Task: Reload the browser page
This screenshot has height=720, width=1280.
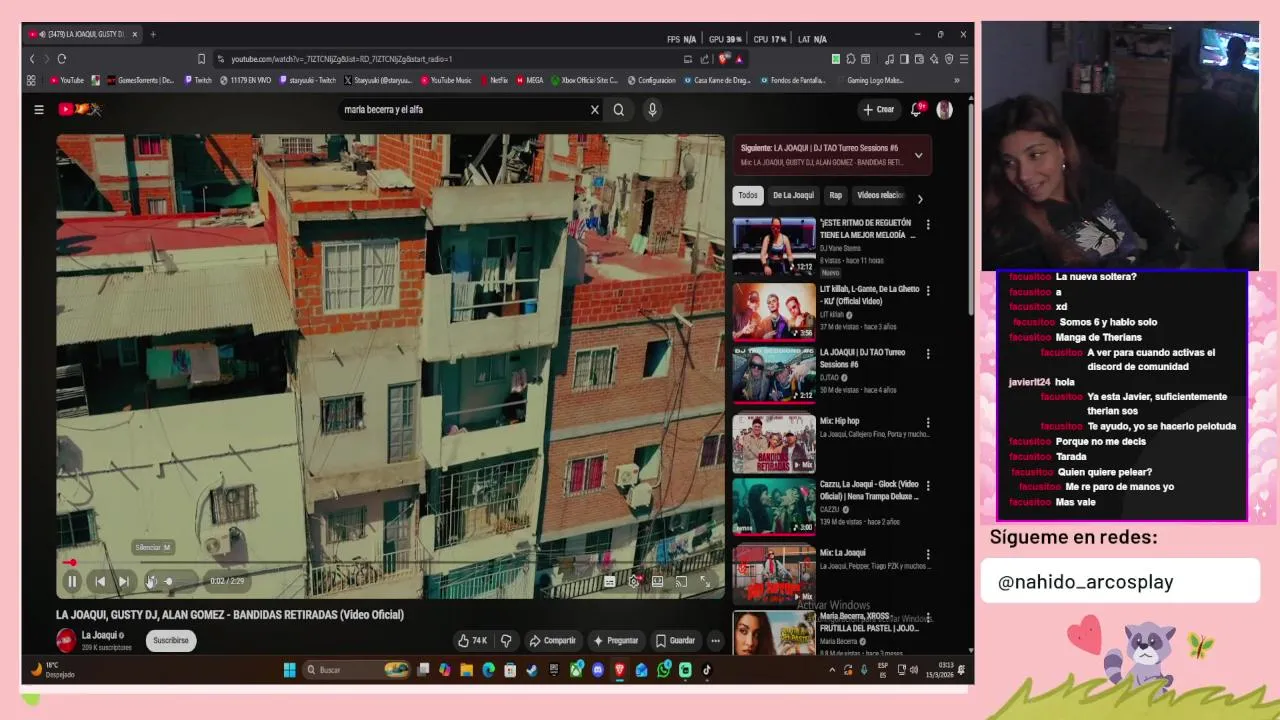Action: tap(61, 59)
